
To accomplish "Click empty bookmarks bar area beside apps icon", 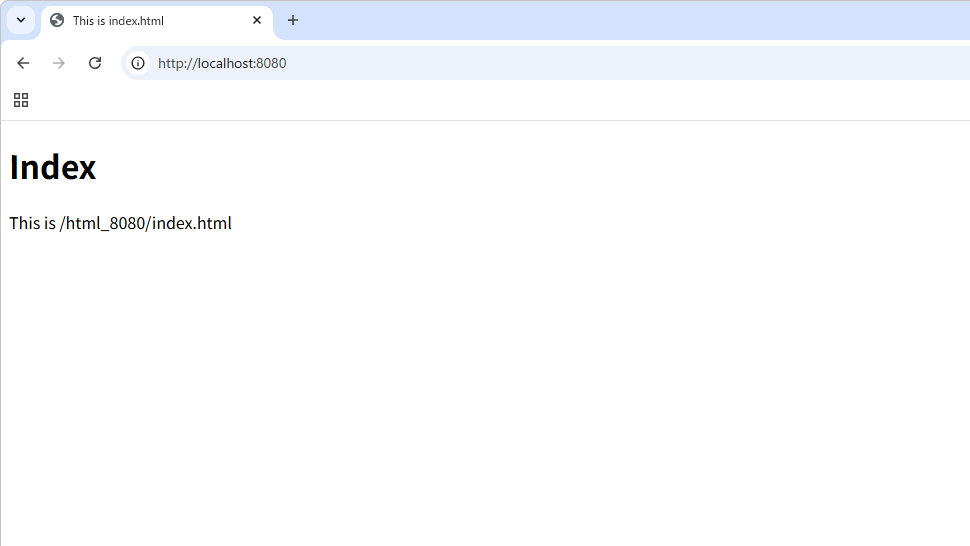I will (x=400, y=100).
